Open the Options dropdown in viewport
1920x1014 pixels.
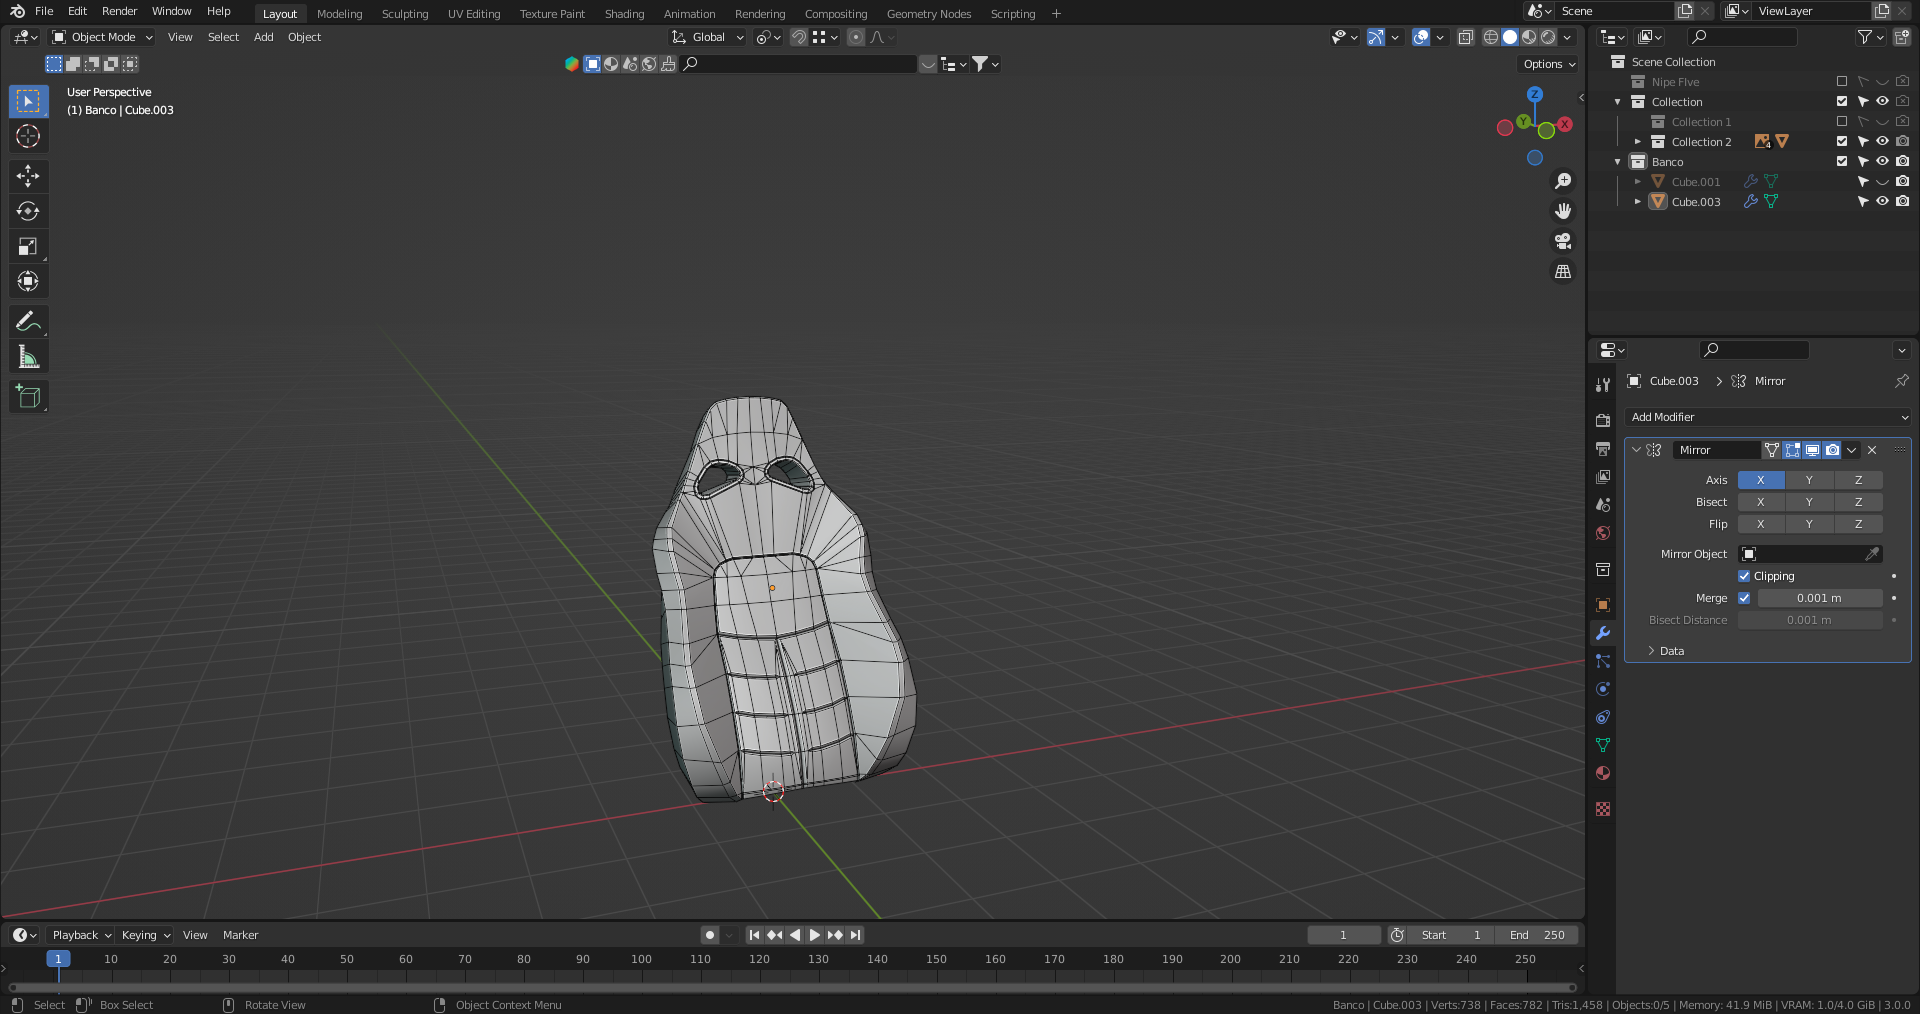point(1549,64)
